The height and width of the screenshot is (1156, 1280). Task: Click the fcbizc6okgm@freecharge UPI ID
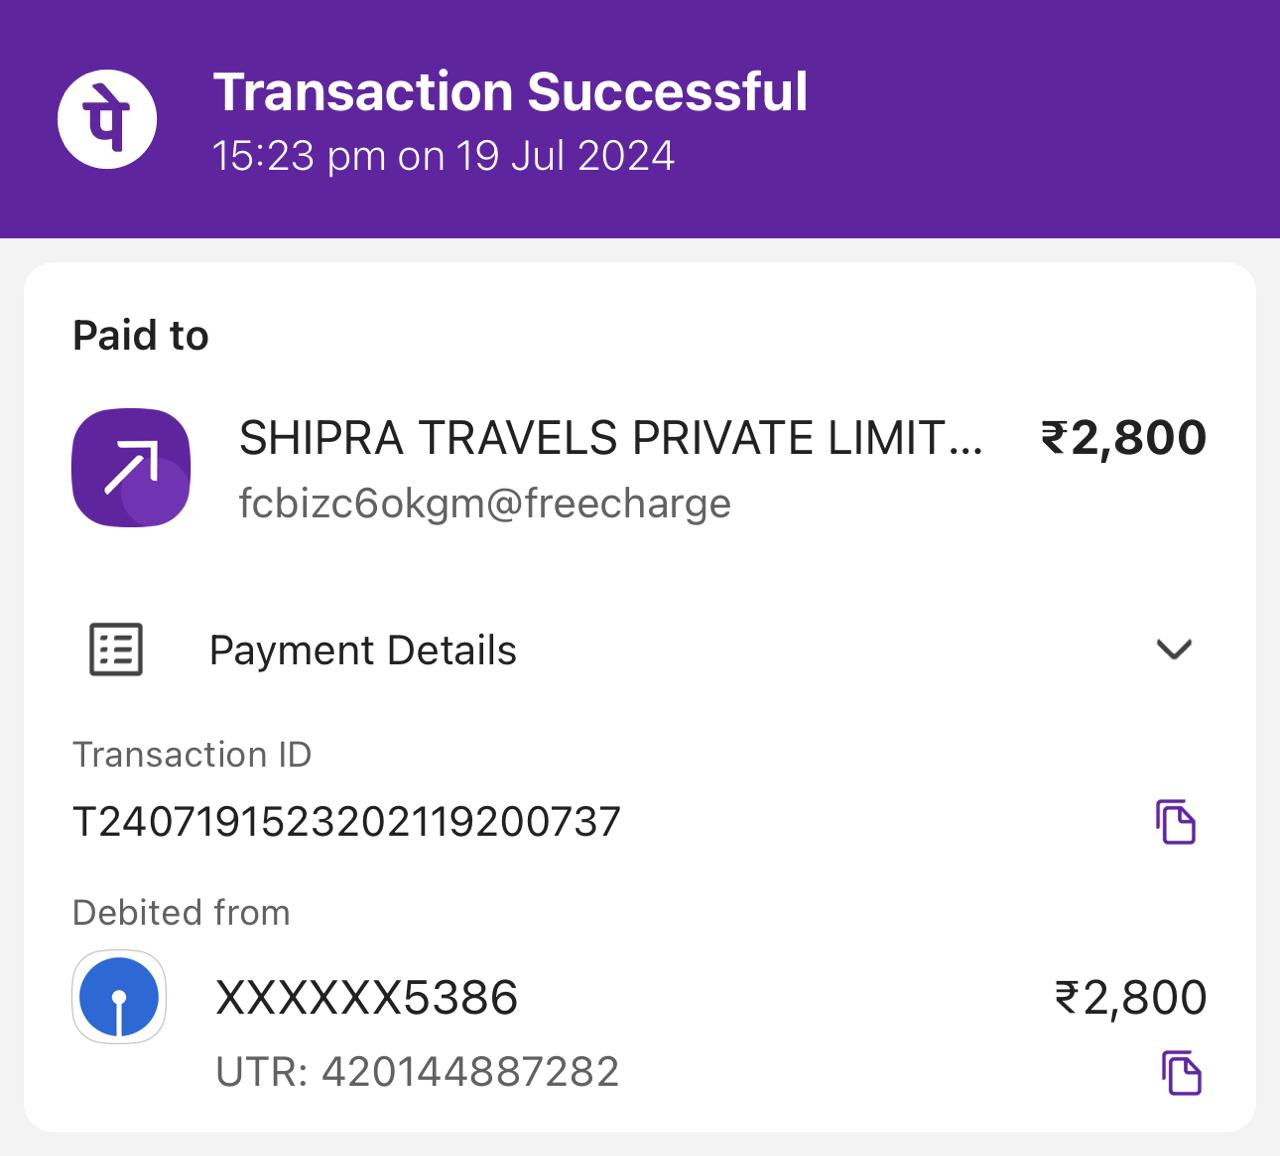(x=485, y=503)
